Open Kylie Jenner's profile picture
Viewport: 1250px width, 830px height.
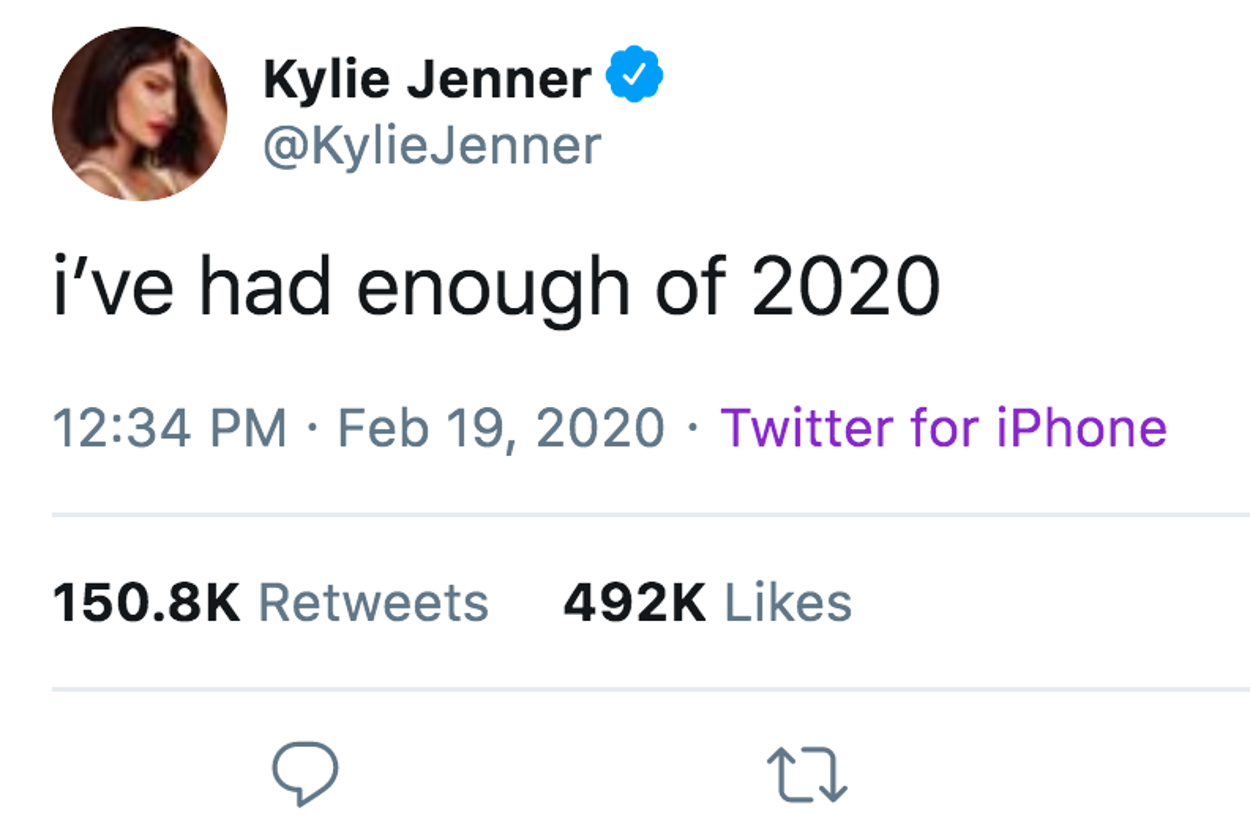click(x=139, y=113)
